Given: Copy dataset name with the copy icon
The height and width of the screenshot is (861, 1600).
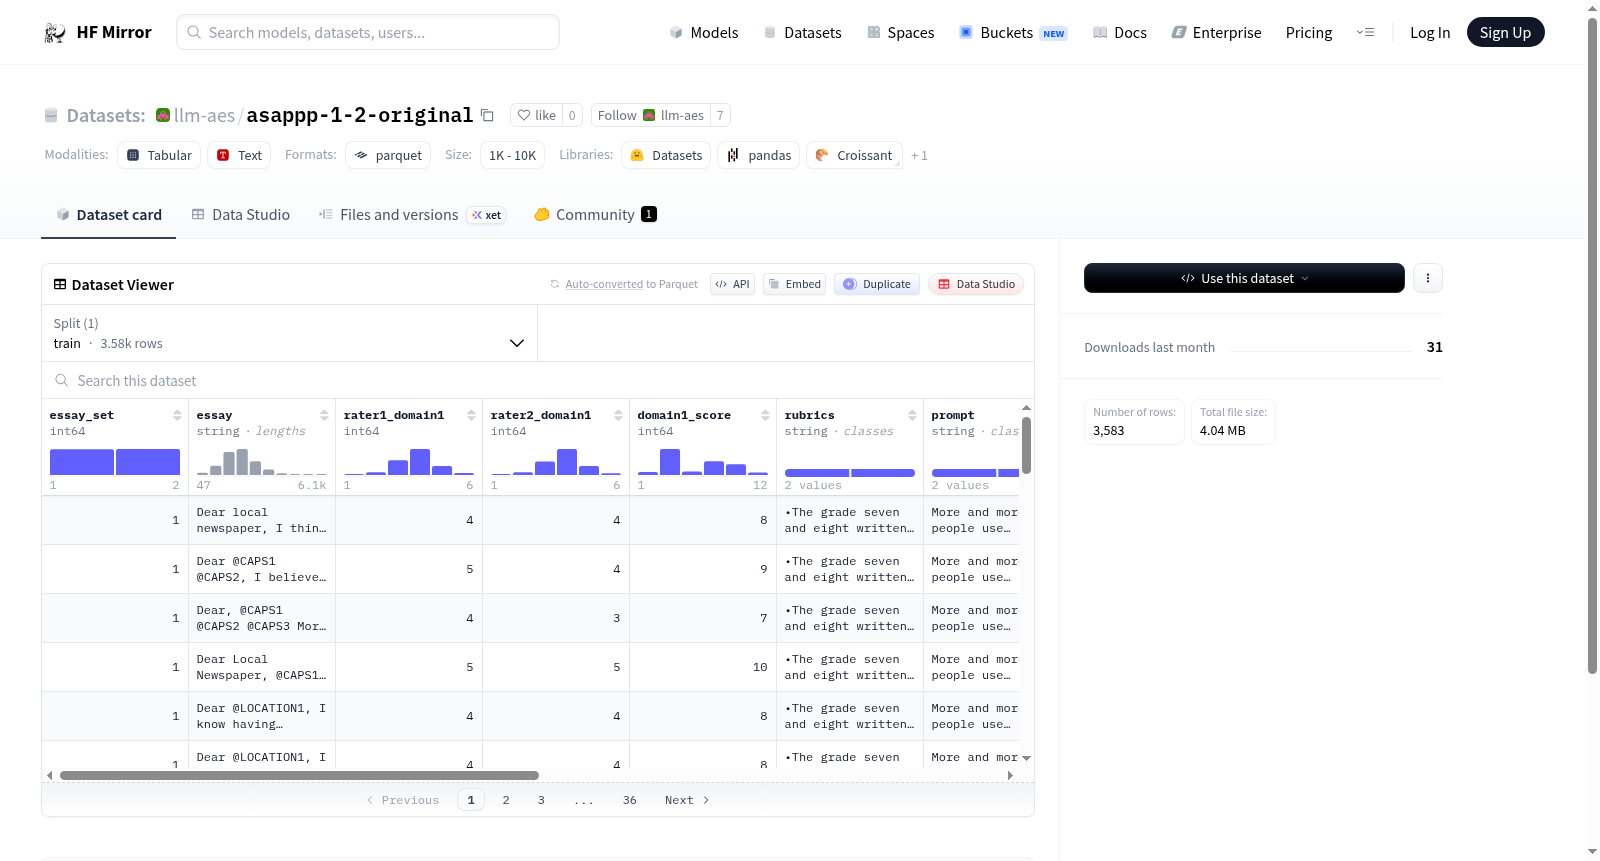Looking at the screenshot, I should [487, 115].
